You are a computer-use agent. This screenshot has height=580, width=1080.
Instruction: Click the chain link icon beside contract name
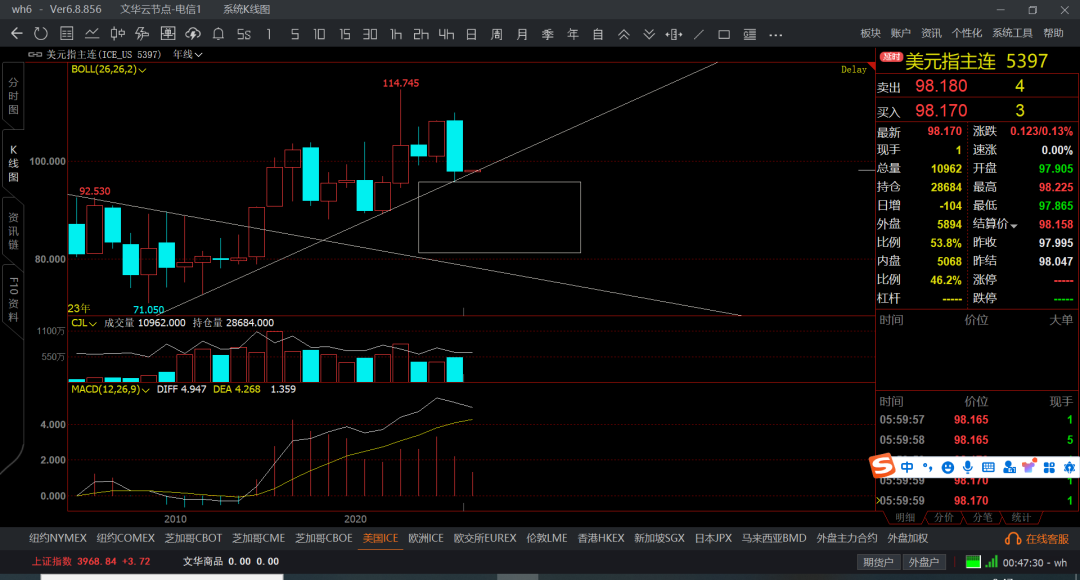(x=34, y=54)
